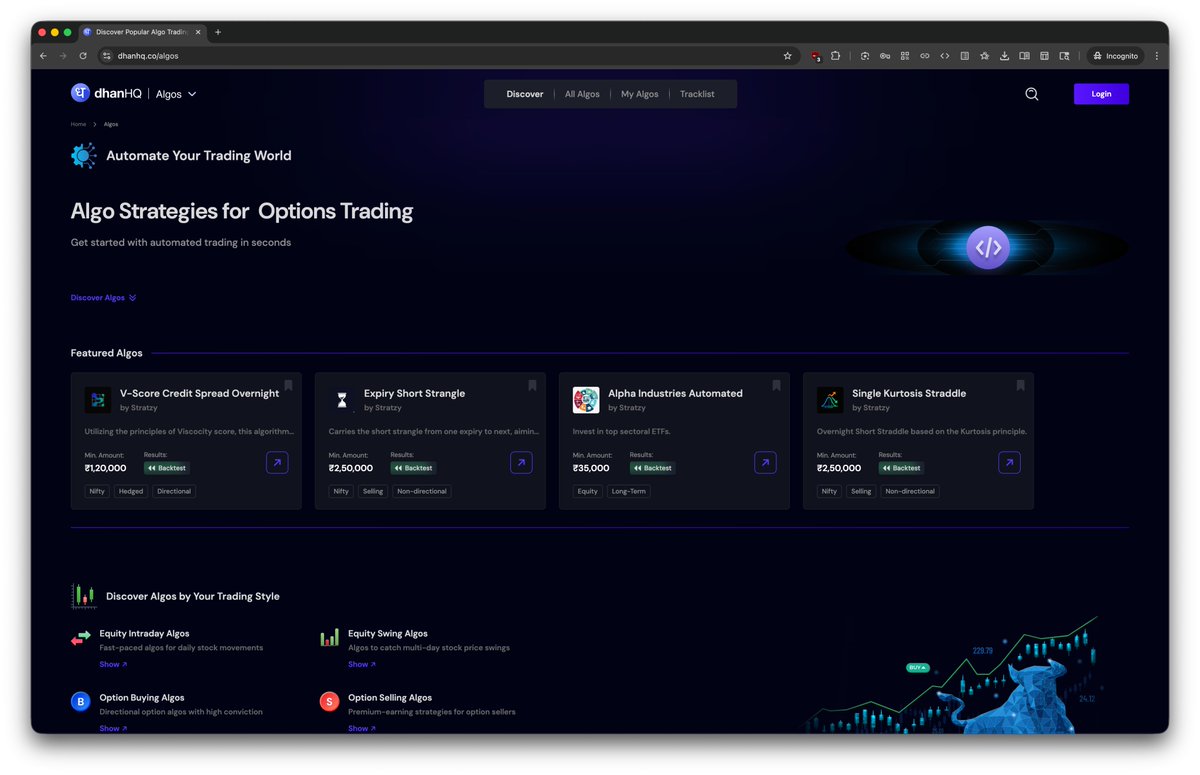
Task: Click Alpha Industries Automated logo
Action: [x=586, y=400]
